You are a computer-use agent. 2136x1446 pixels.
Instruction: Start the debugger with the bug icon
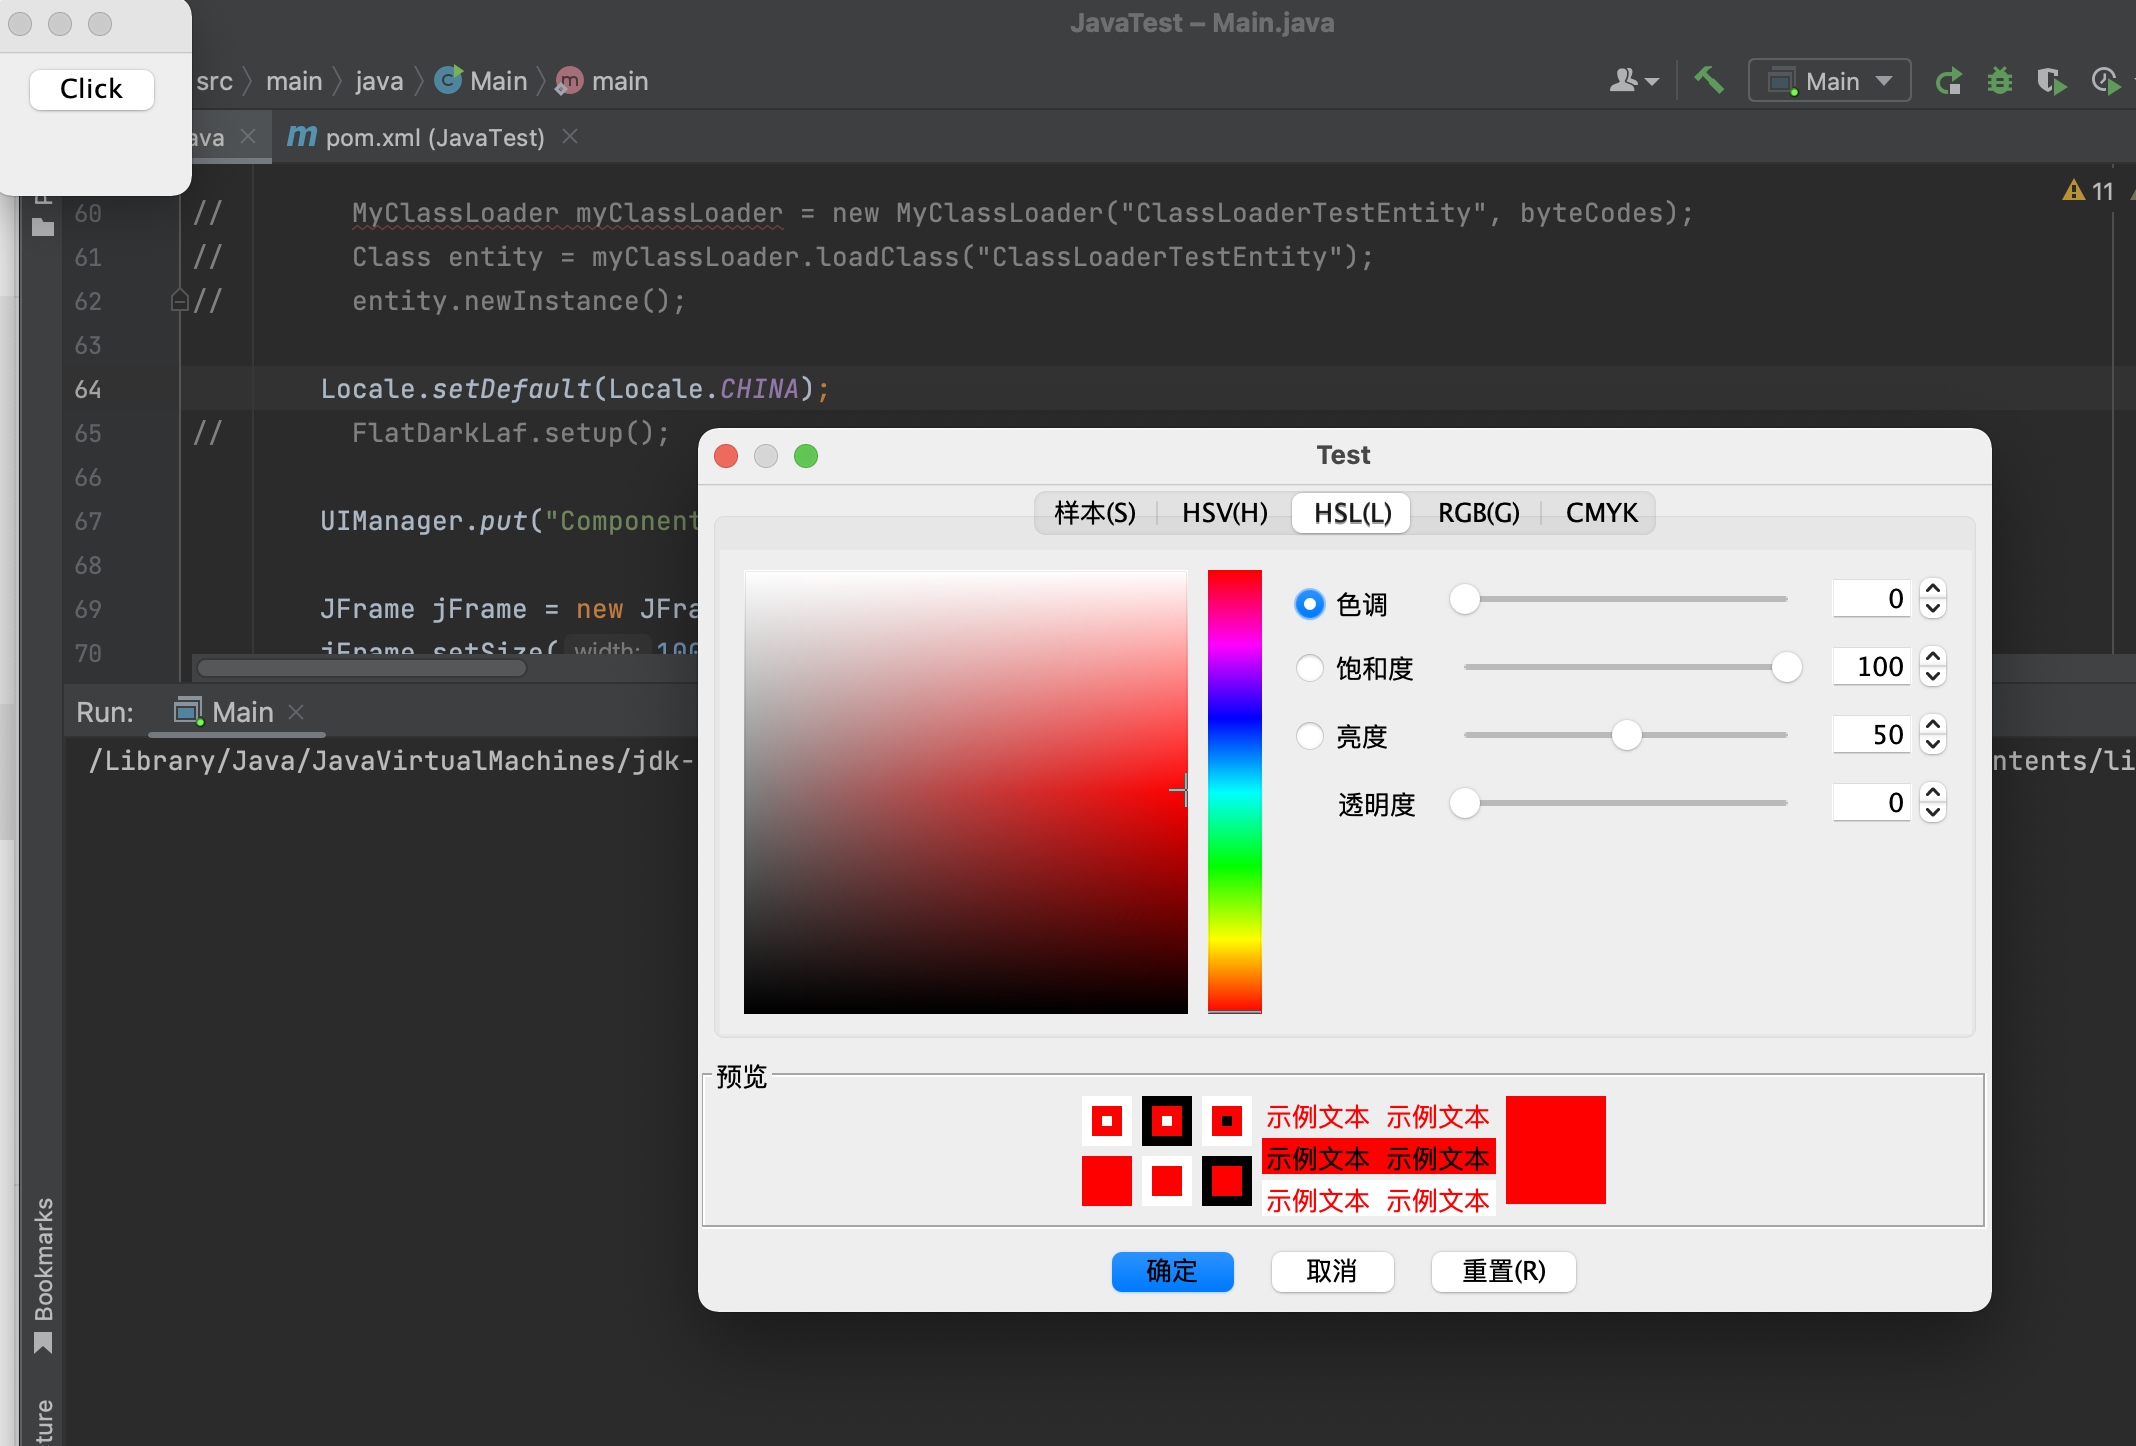tap(2000, 80)
